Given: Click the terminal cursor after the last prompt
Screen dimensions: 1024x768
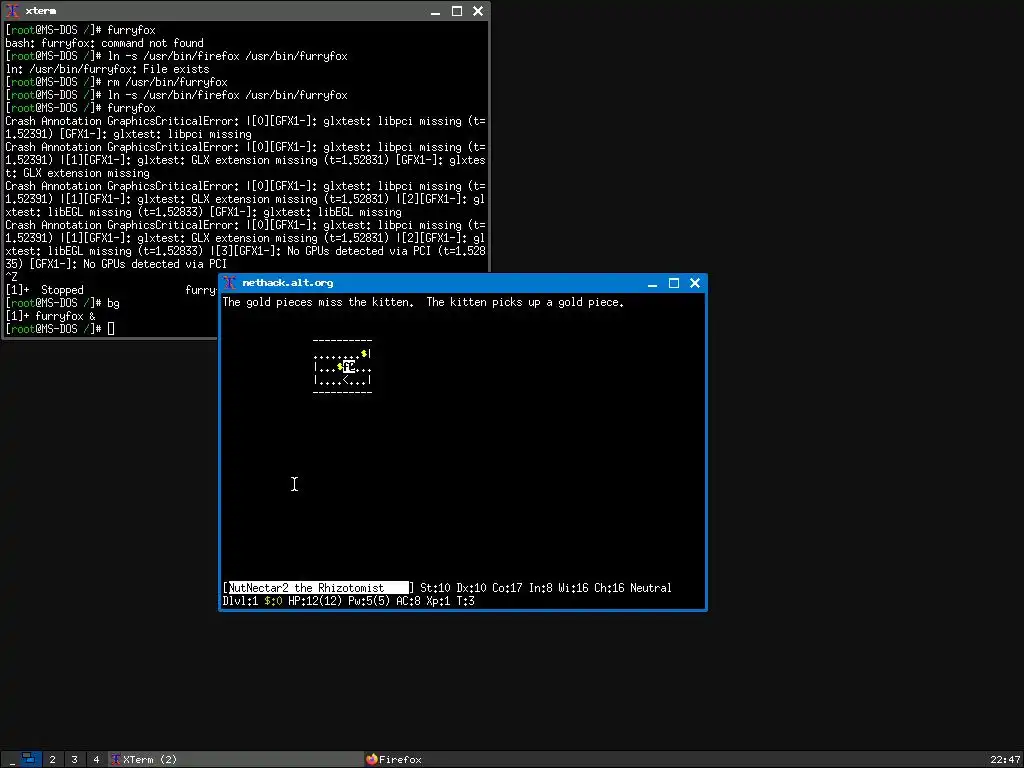Looking at the screenshot, I should (111, 328).
